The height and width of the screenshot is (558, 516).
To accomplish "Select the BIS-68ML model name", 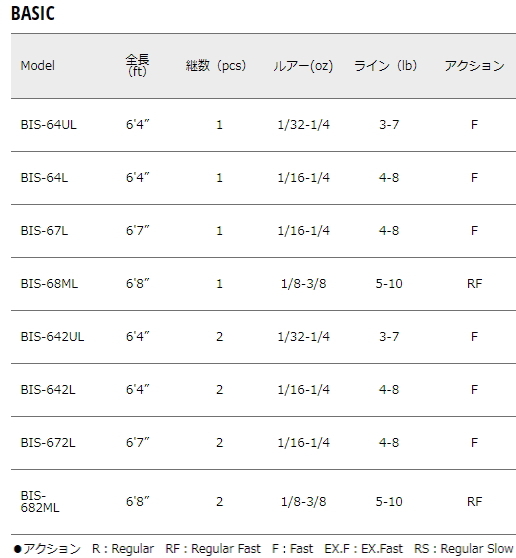I will tap(49, 284).
